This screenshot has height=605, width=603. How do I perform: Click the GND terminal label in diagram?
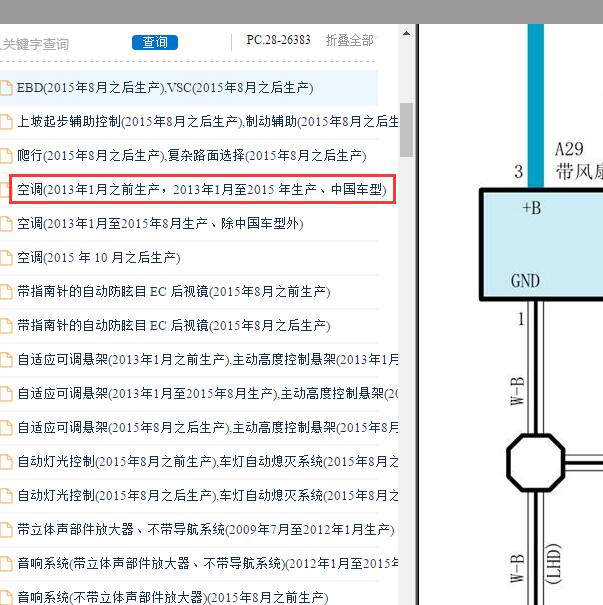click(525, 281)
